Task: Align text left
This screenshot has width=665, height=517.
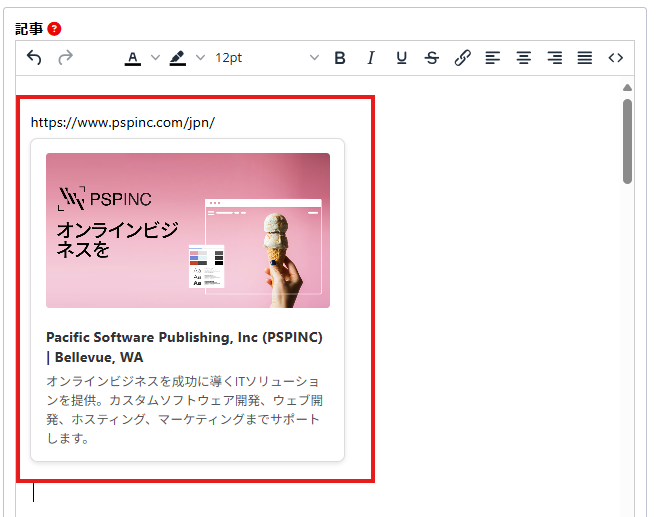Action: (493, 58)
